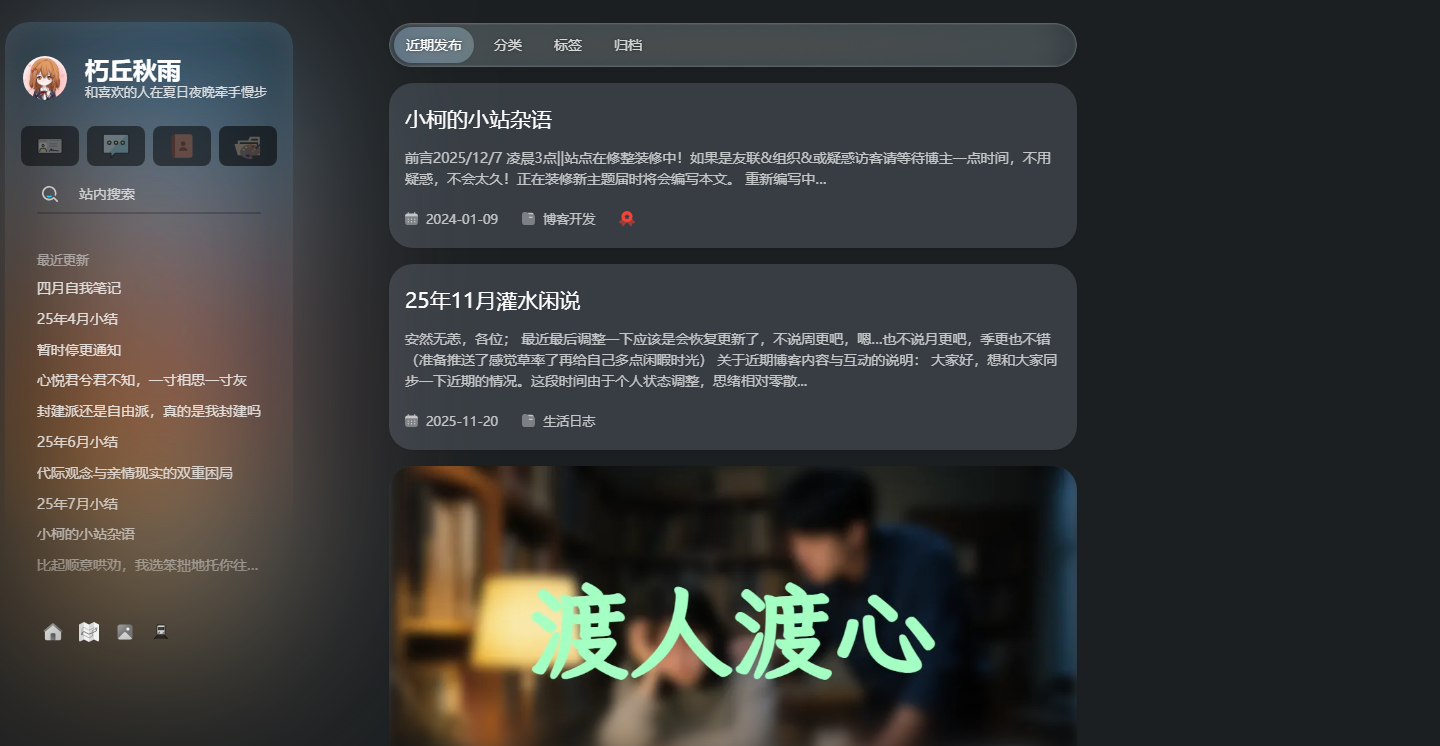Focus the 站内搜索 search field
Image resolution: width=1440 pixels, height=746 pixels.
tap(149, 194)
